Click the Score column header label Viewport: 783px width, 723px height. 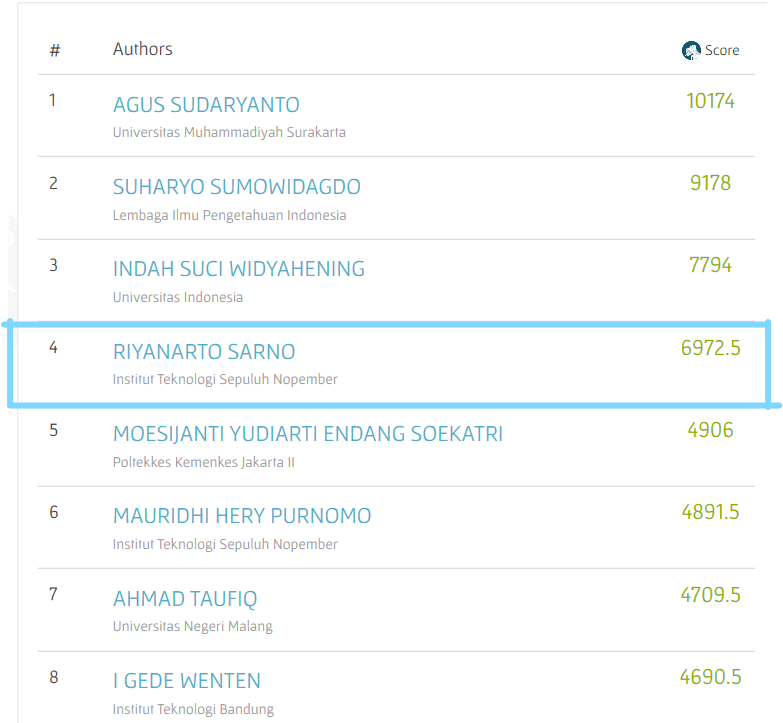coord(722,50)
